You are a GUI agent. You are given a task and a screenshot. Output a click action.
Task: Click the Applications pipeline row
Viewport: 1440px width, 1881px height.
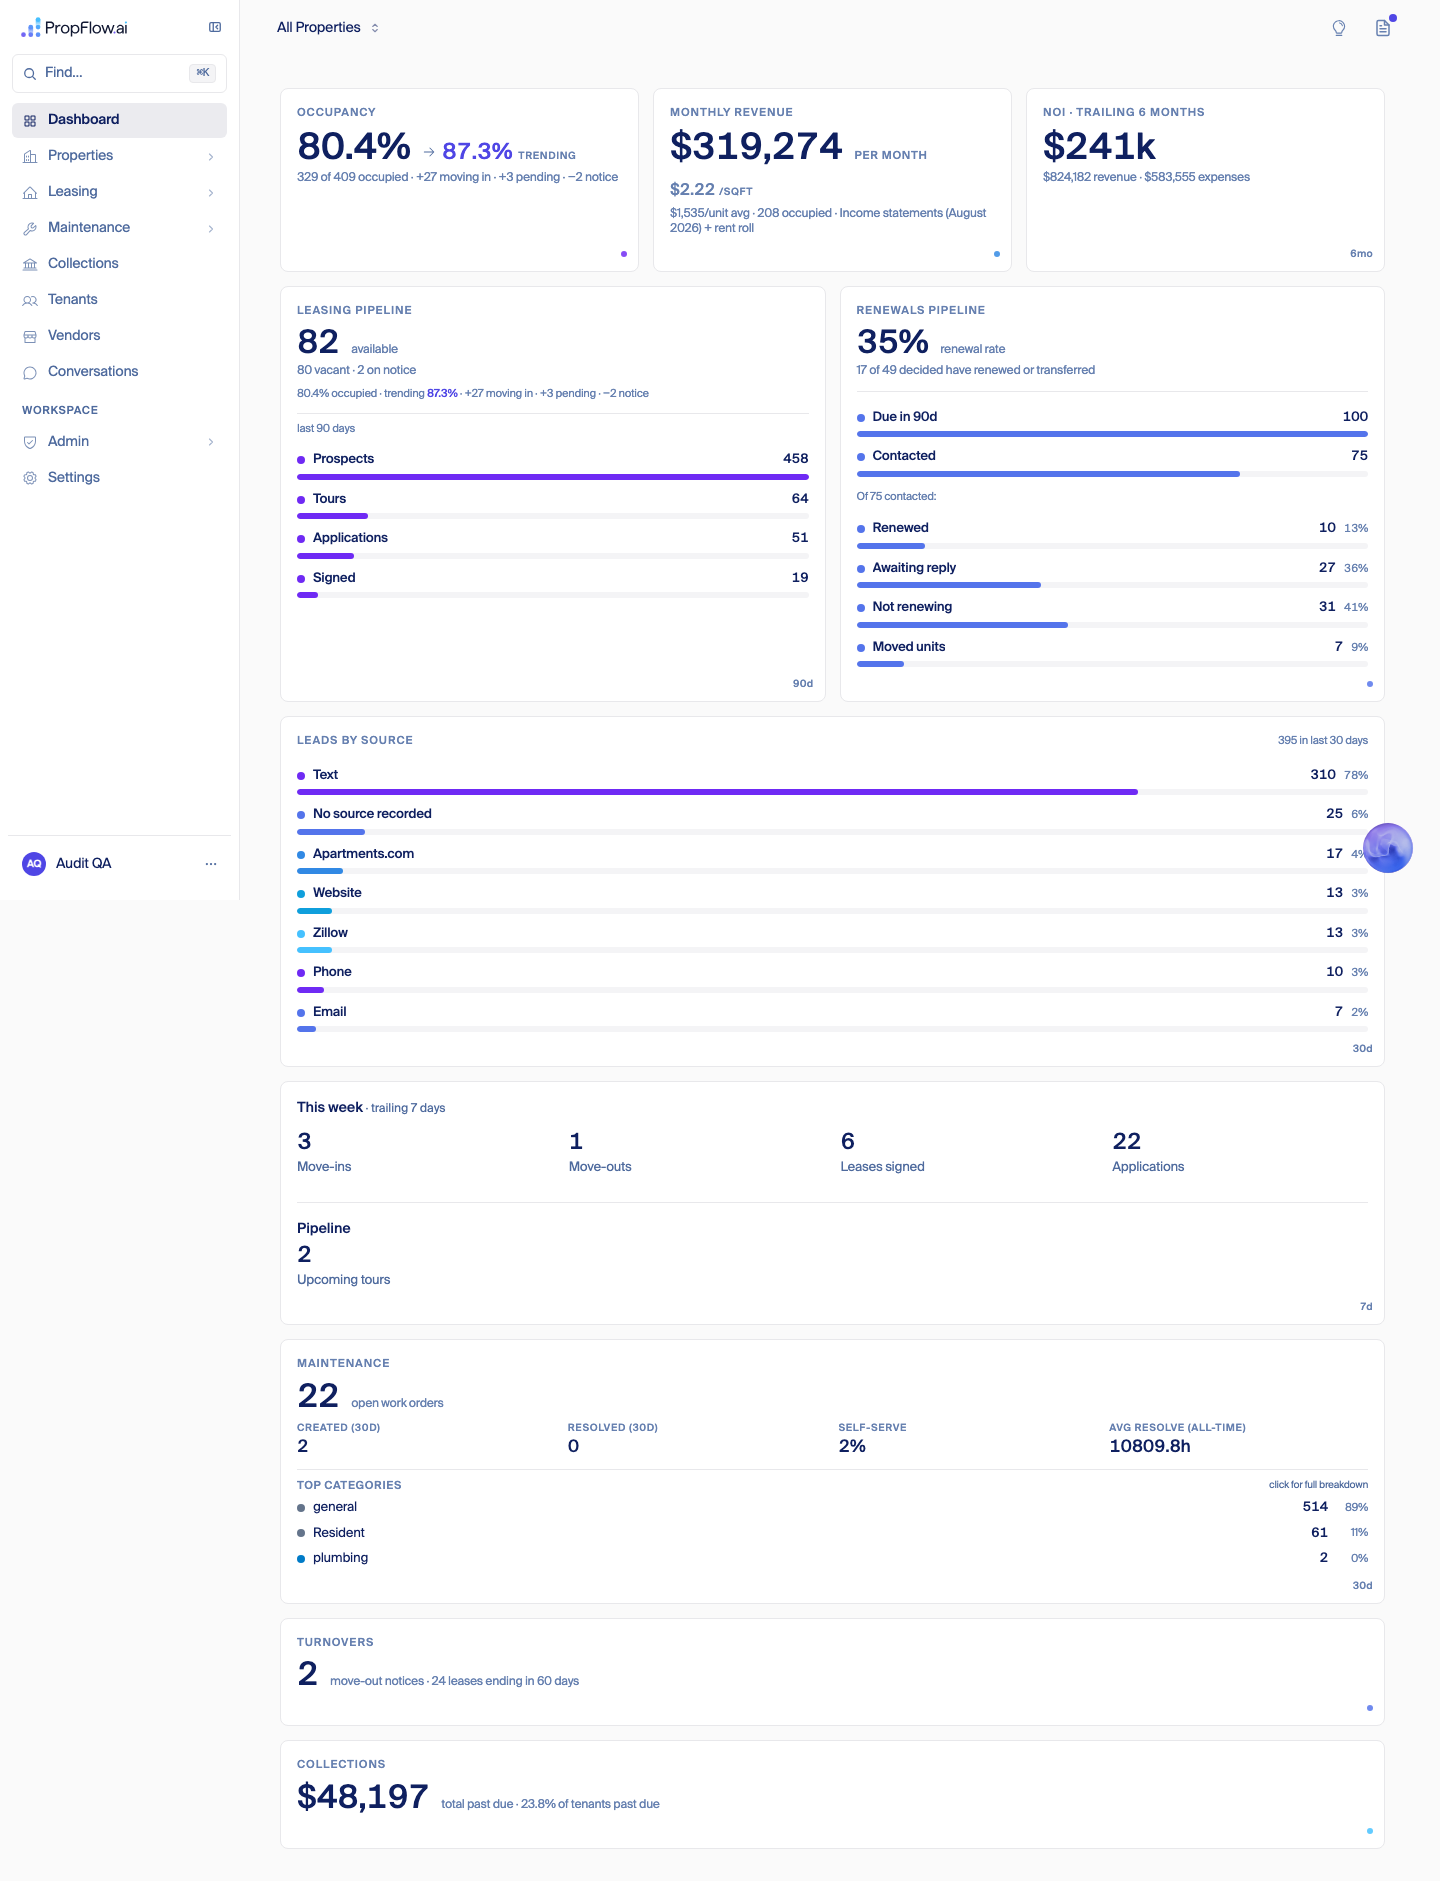[x=553, y=546]
